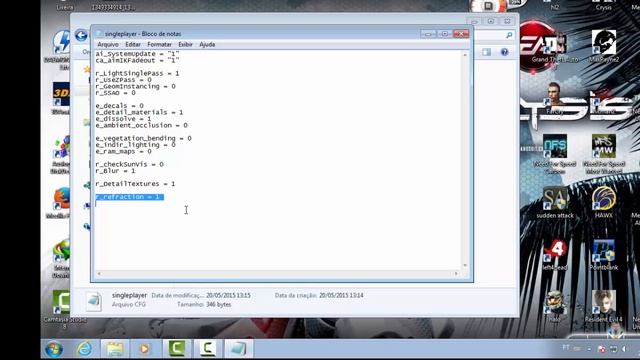
Task: Click the line 'r_UseZPass = 0'
Action: 123,80
